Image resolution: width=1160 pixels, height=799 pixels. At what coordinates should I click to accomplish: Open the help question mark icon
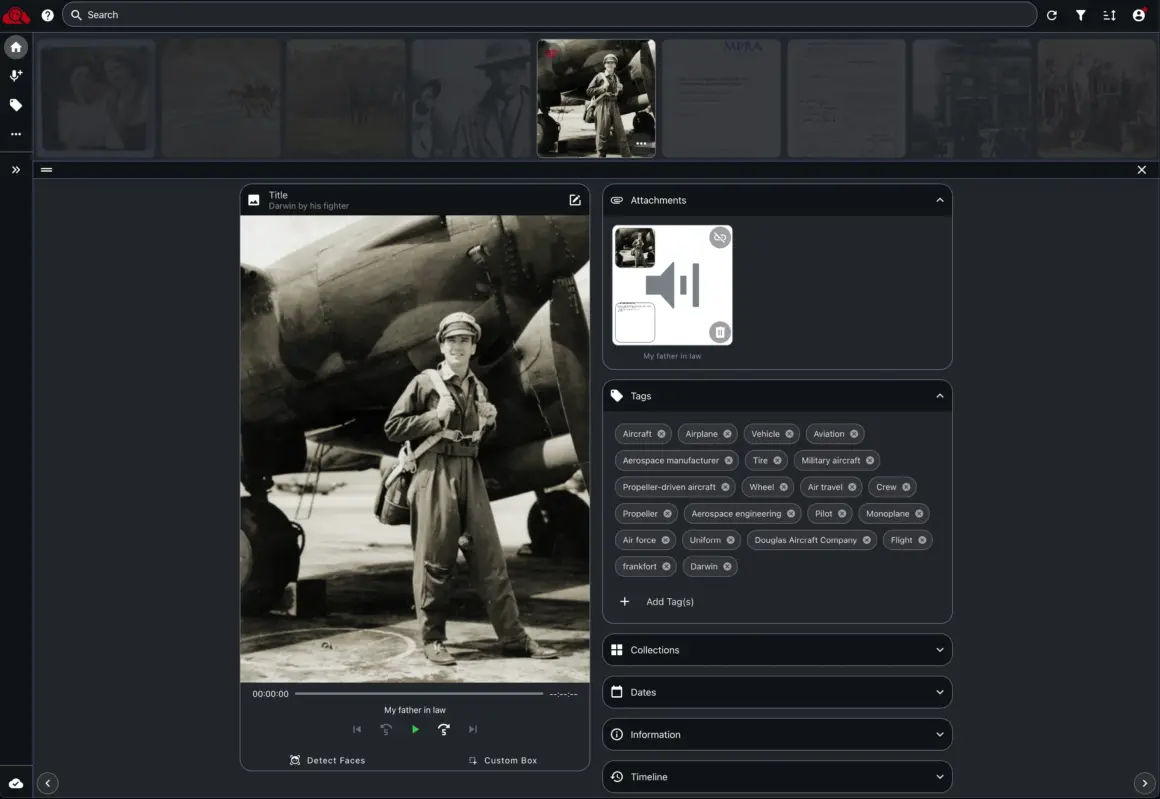47,15
